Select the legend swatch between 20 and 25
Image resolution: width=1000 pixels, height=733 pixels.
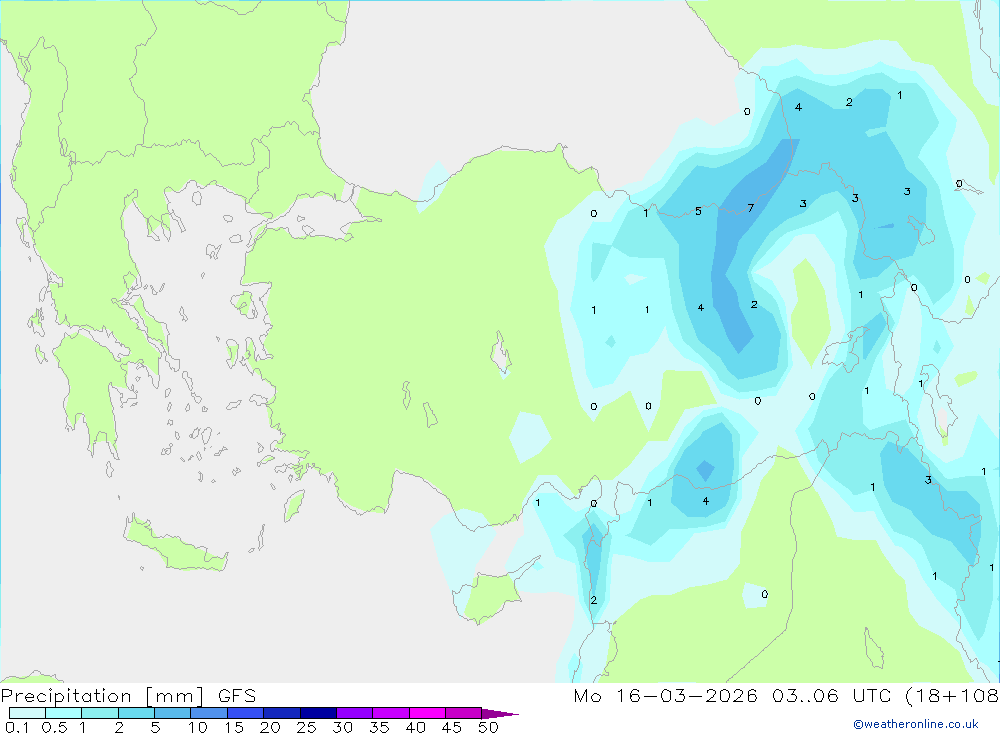click(281, 713)
